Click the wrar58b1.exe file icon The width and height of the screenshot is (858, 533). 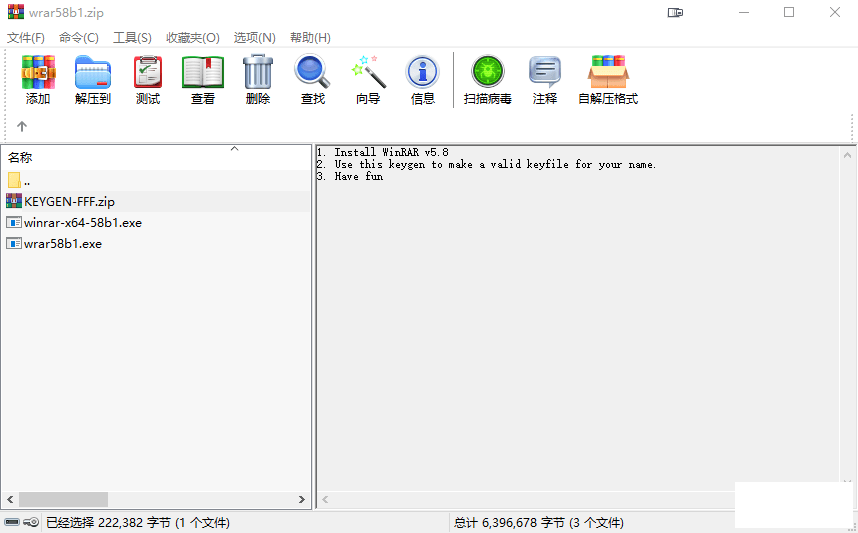(x=14, y=244)
